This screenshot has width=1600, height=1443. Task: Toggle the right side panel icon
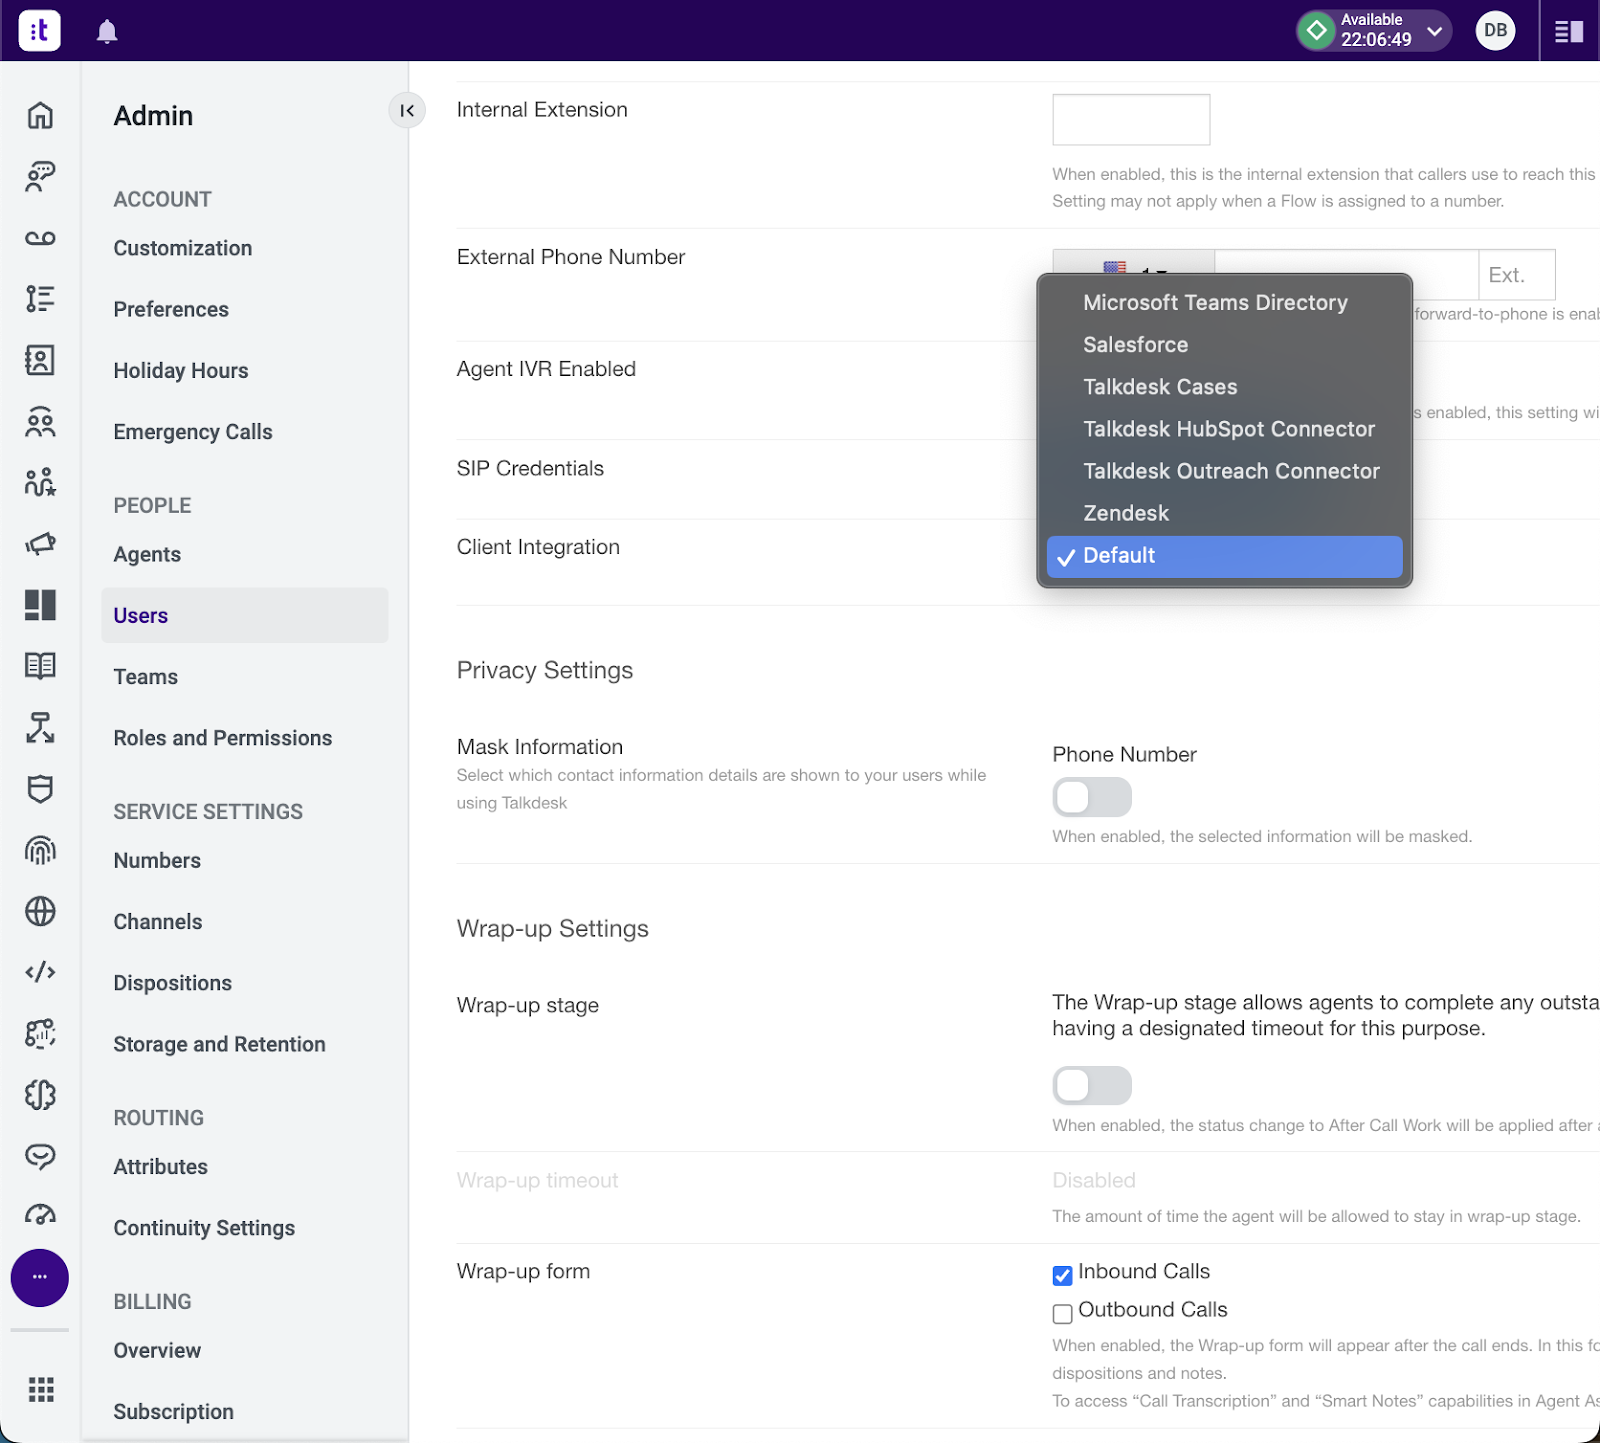[x=1569, y=31]
